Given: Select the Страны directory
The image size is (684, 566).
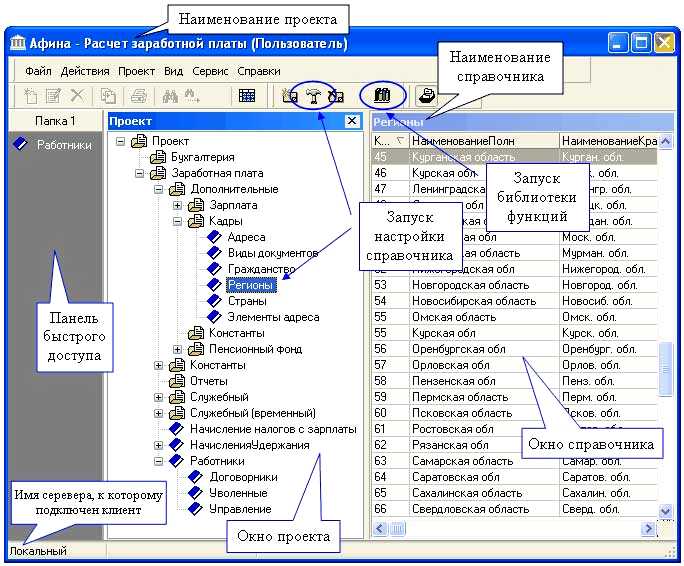Looking at the screenshot, I should click(x=247, y=301).
